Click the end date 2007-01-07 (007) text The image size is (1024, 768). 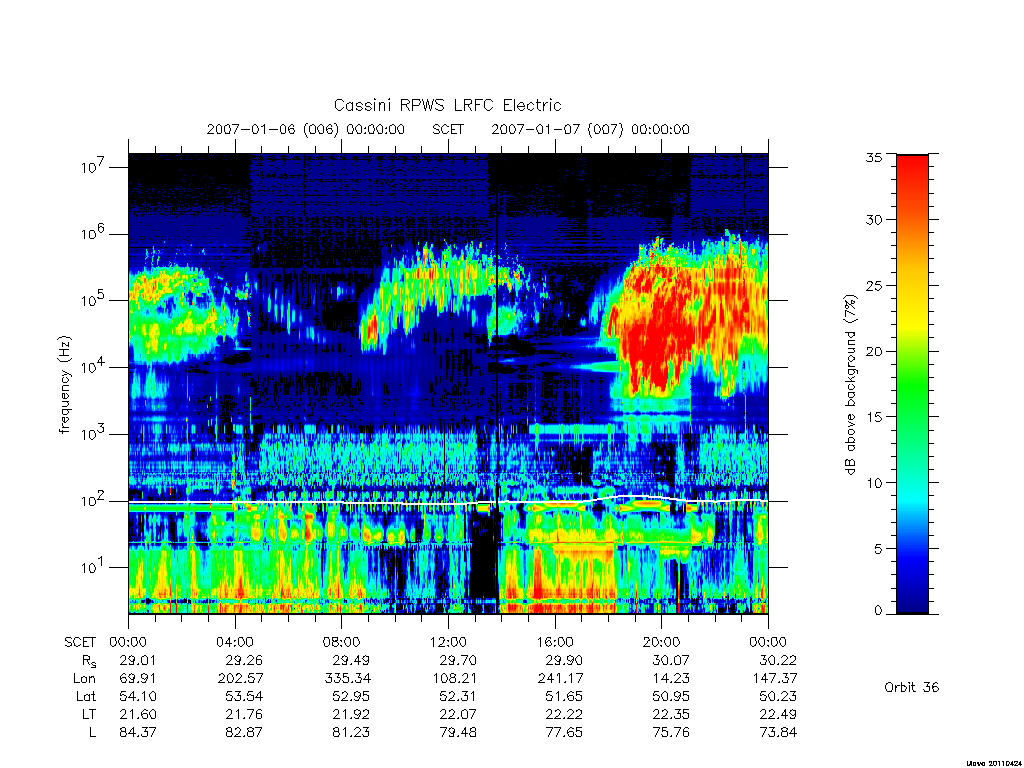click(557, 129)
